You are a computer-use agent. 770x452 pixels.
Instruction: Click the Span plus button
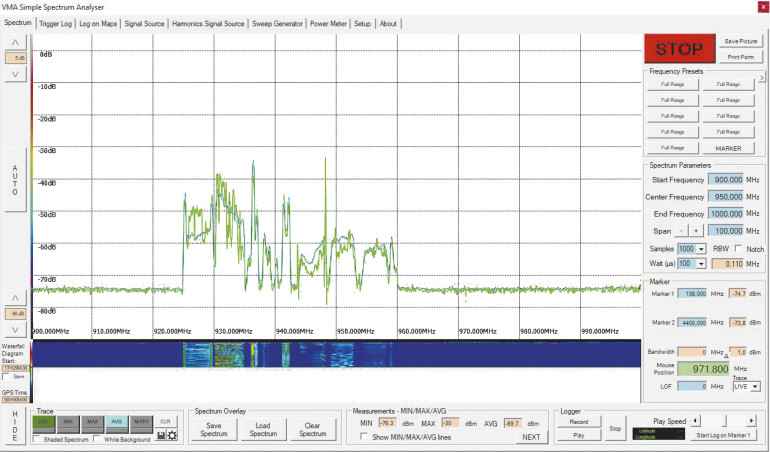pos(696,231)
